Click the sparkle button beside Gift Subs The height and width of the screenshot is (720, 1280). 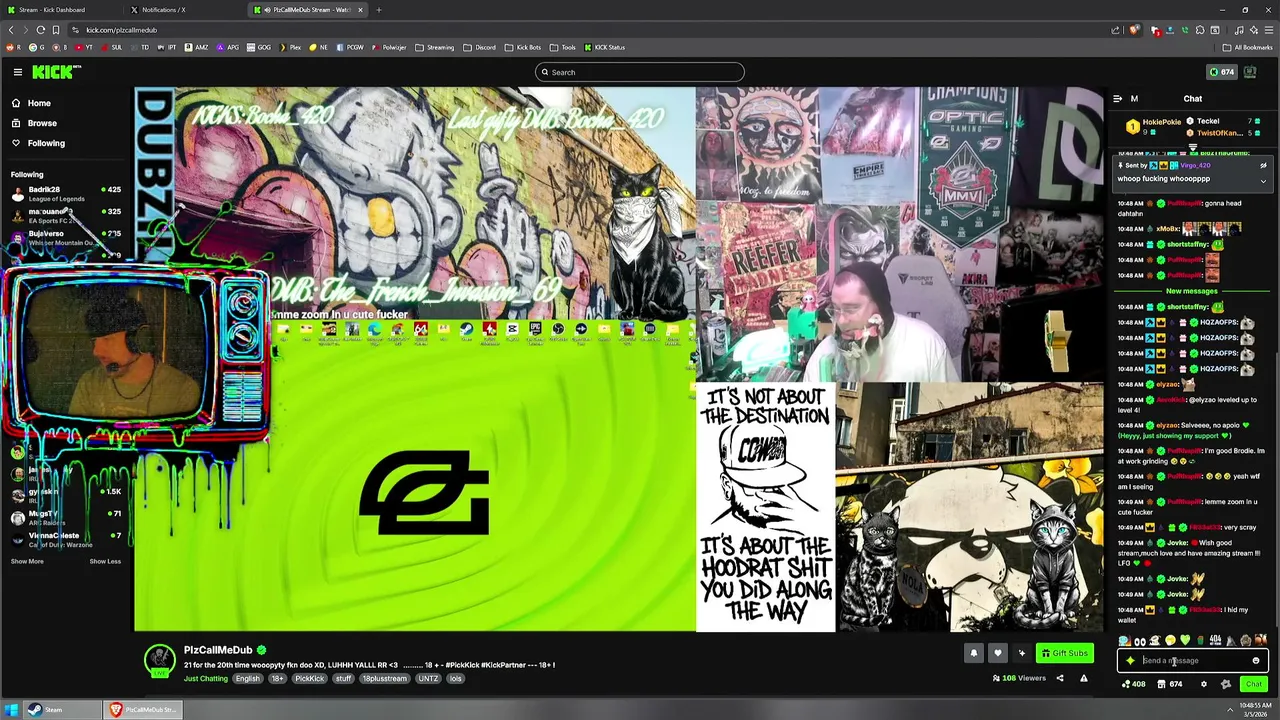pos(1021,653)
